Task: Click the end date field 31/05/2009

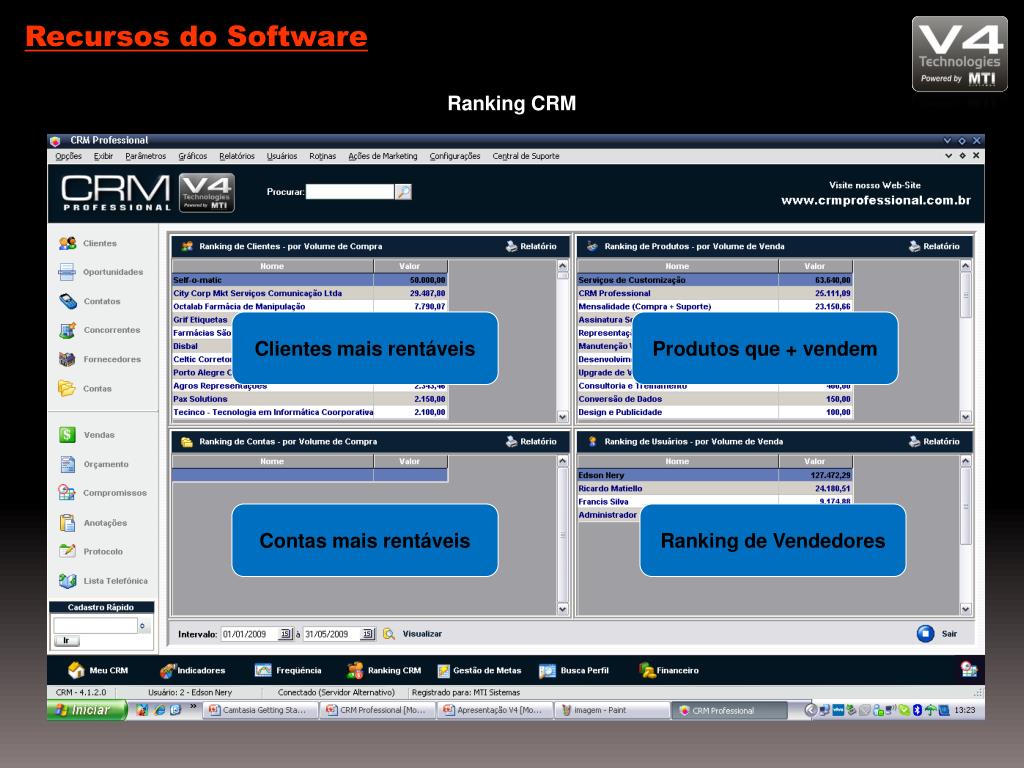Action: coord(332,633)
